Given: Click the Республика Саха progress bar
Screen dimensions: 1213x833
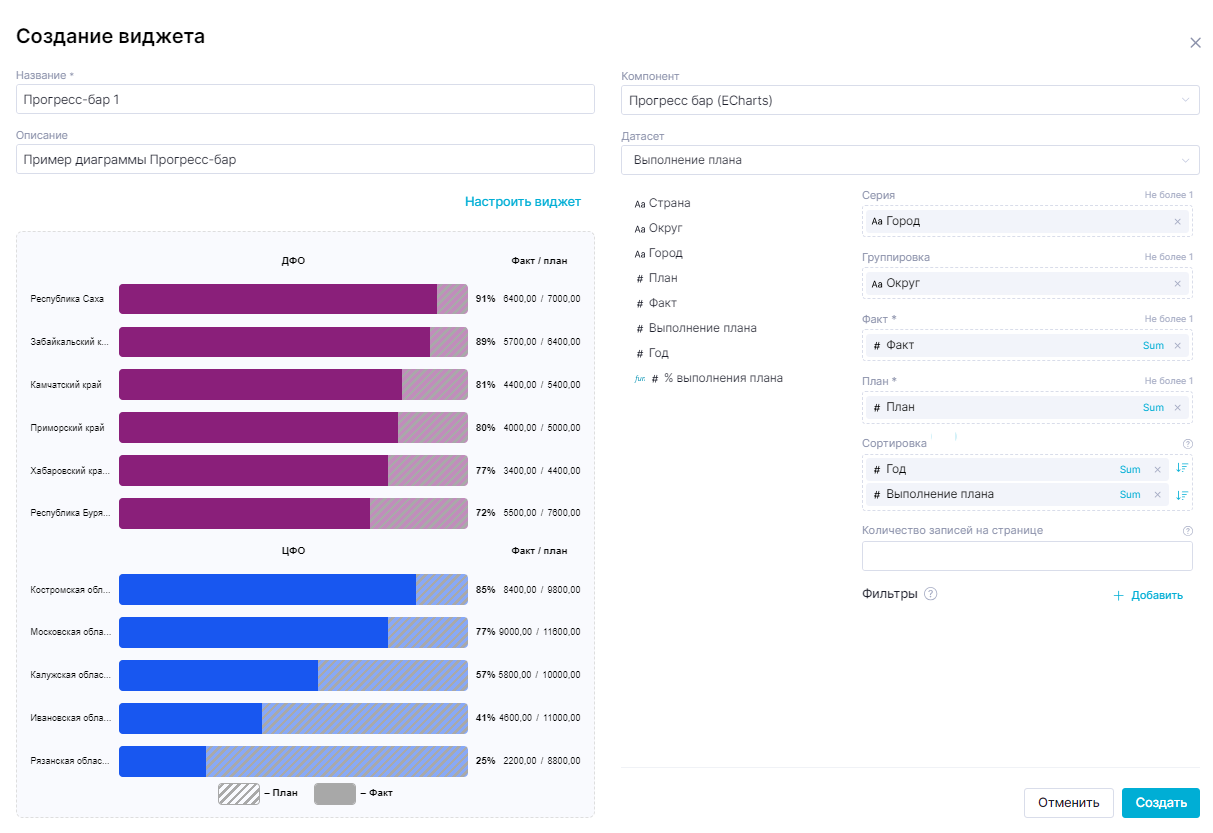Looking at the screenshot, I should [292, 299].
